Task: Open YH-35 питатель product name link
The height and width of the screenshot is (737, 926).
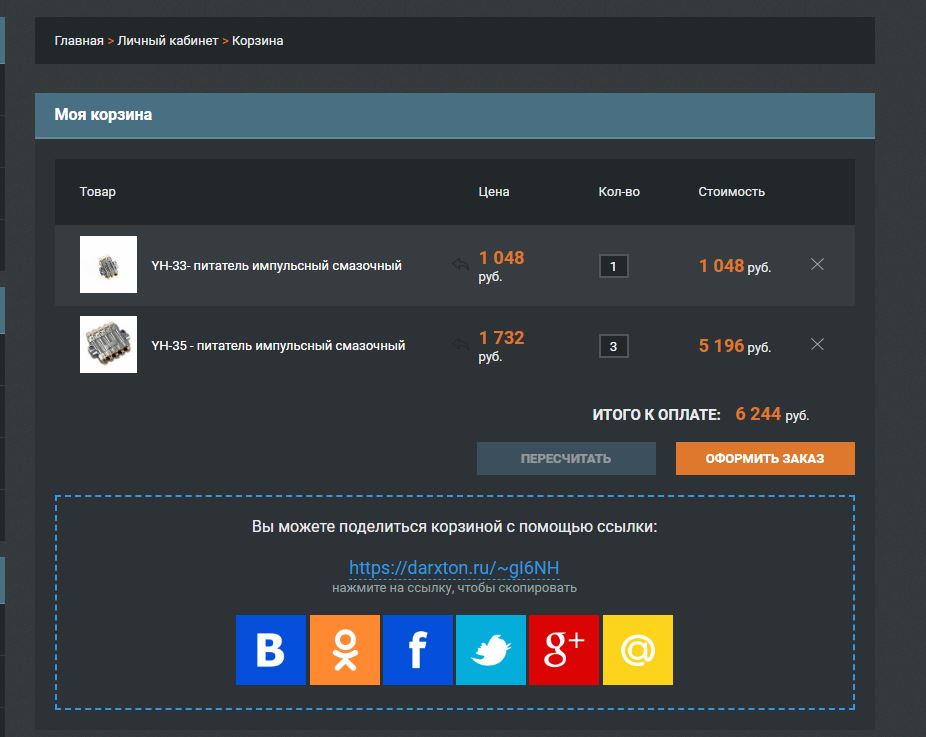Action: (x=278, y=345)
